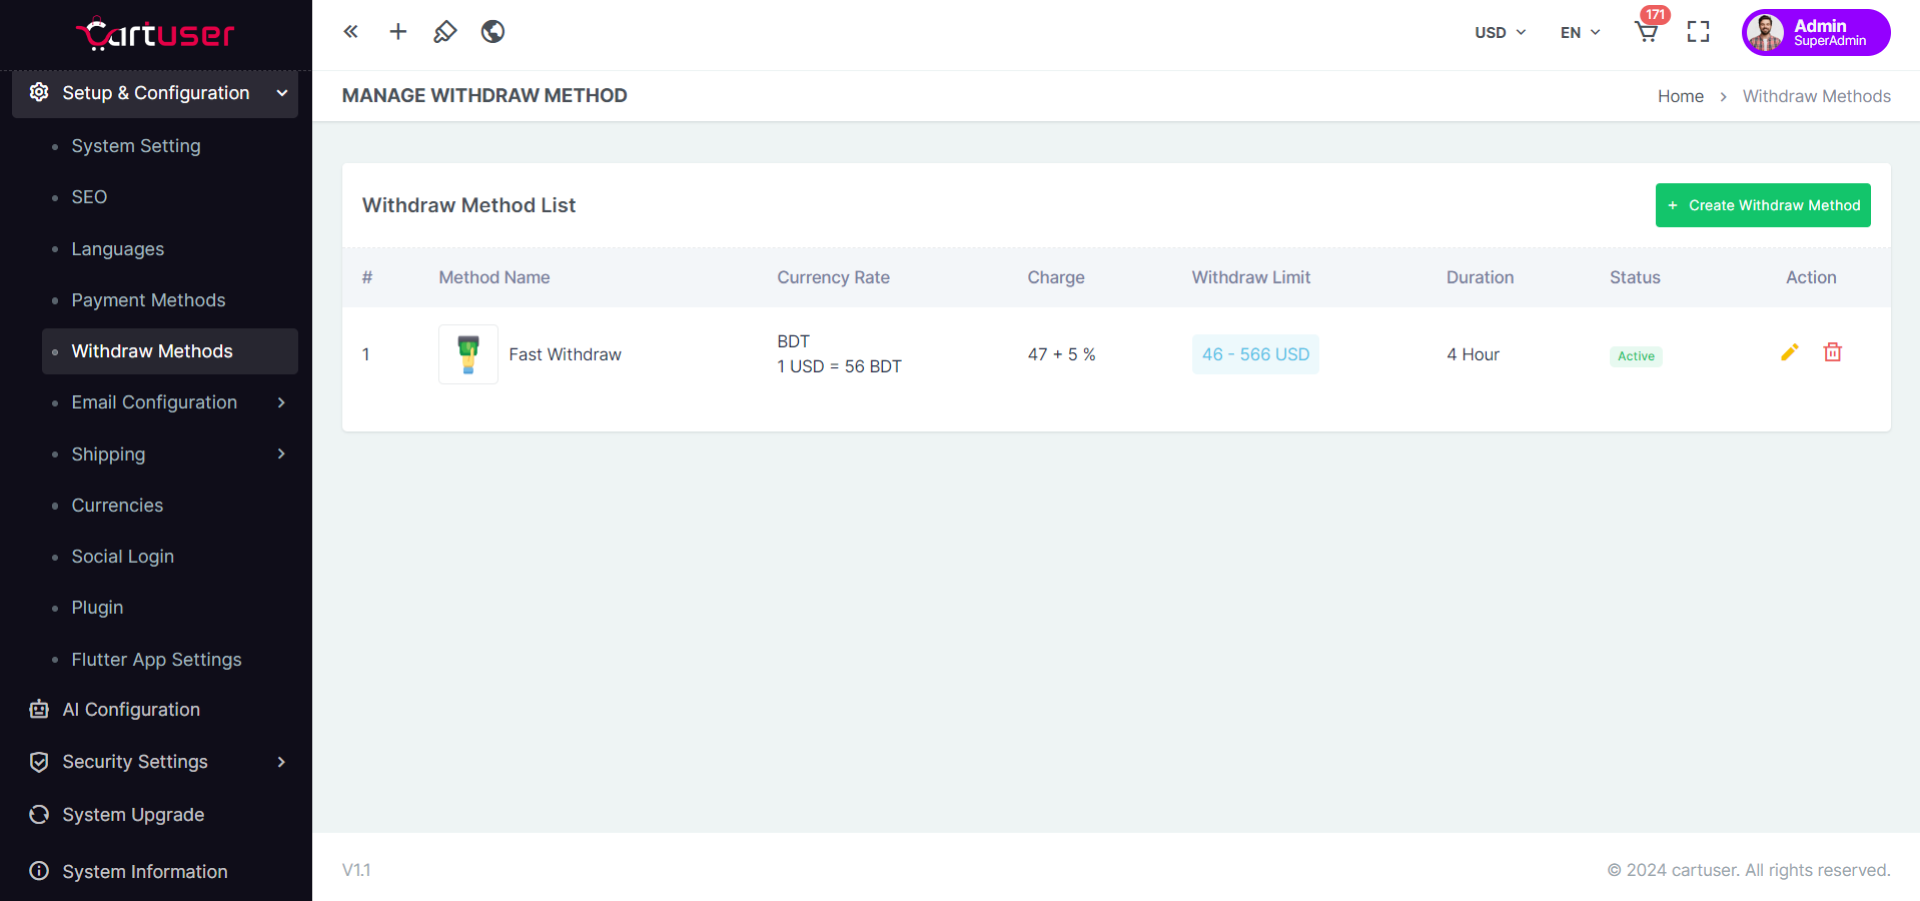The height and width of the screenshot is (901, 1920).
Task: Open the Admin SuperAdmin profile menu
Action: pos(1815,32)
